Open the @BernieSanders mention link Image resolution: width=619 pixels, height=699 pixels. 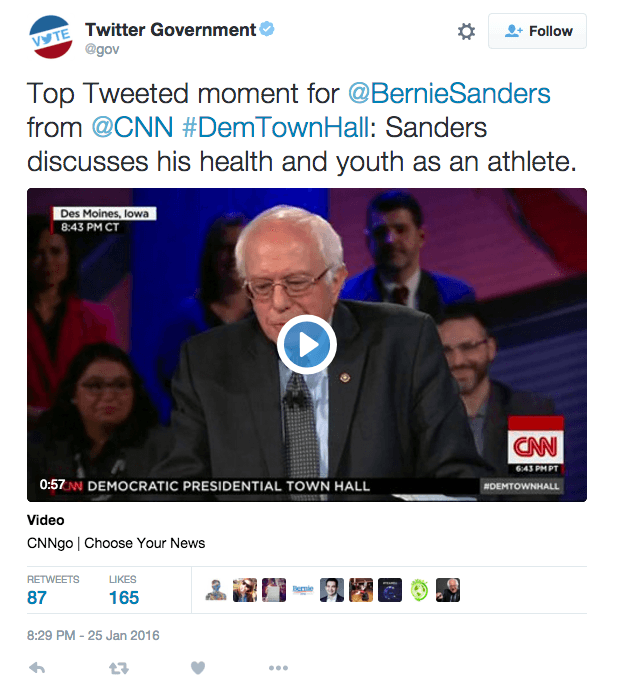[x=449, y=94]
